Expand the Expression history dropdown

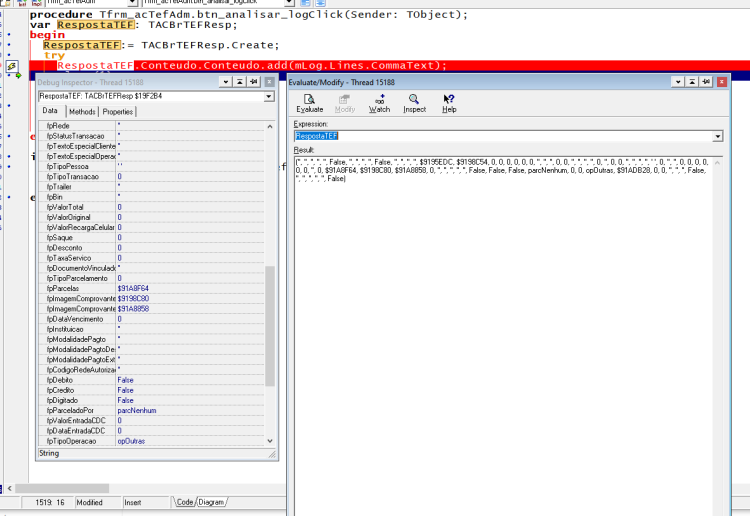click(717, 137)
